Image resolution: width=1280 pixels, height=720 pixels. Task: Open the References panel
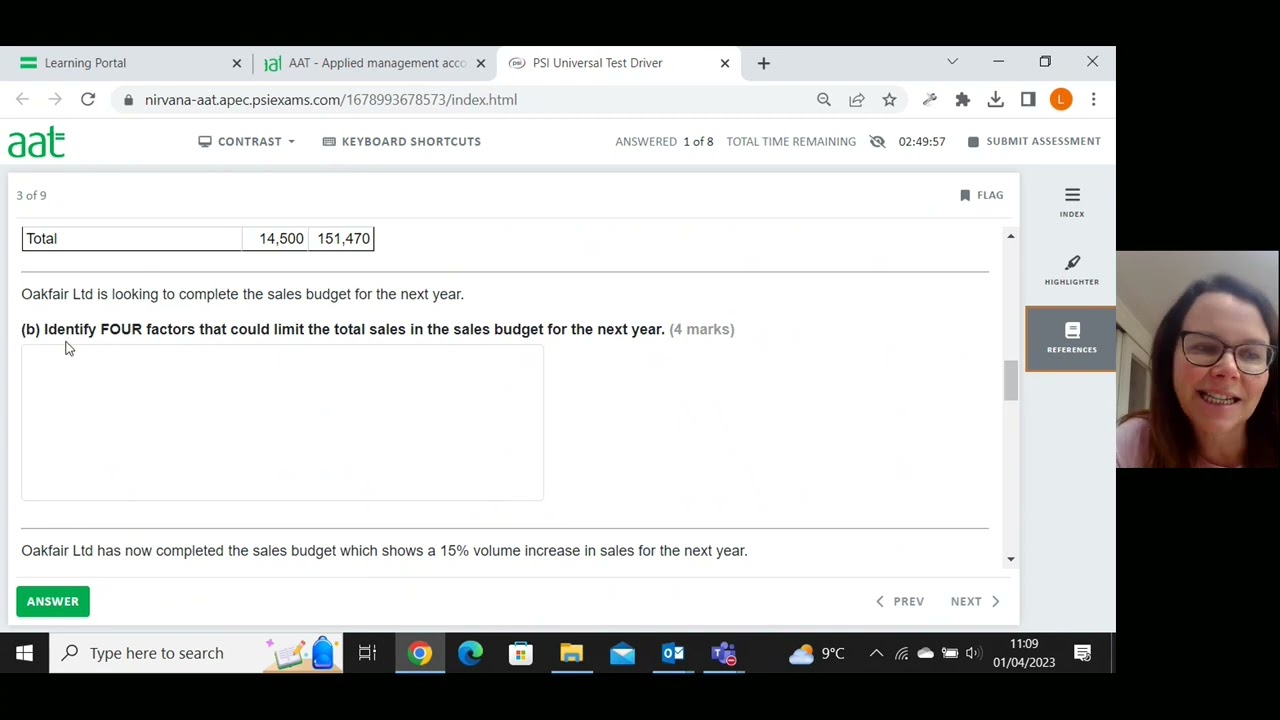(1071, 338)
